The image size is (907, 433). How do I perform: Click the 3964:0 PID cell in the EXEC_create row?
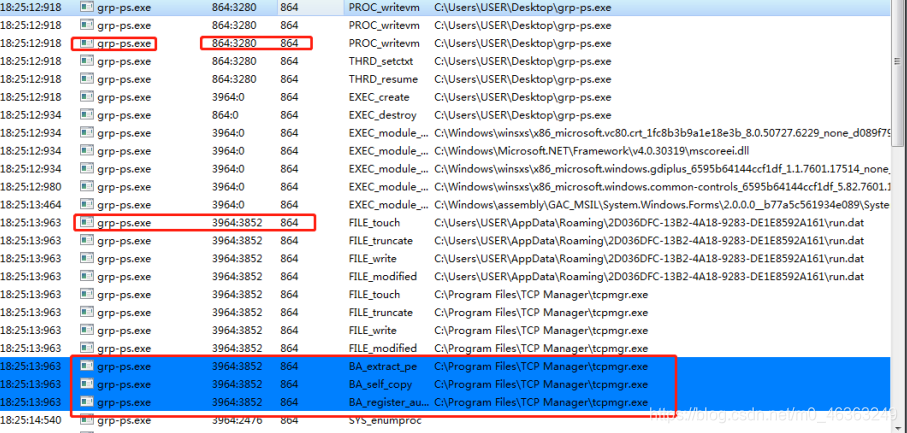[228, 97]
